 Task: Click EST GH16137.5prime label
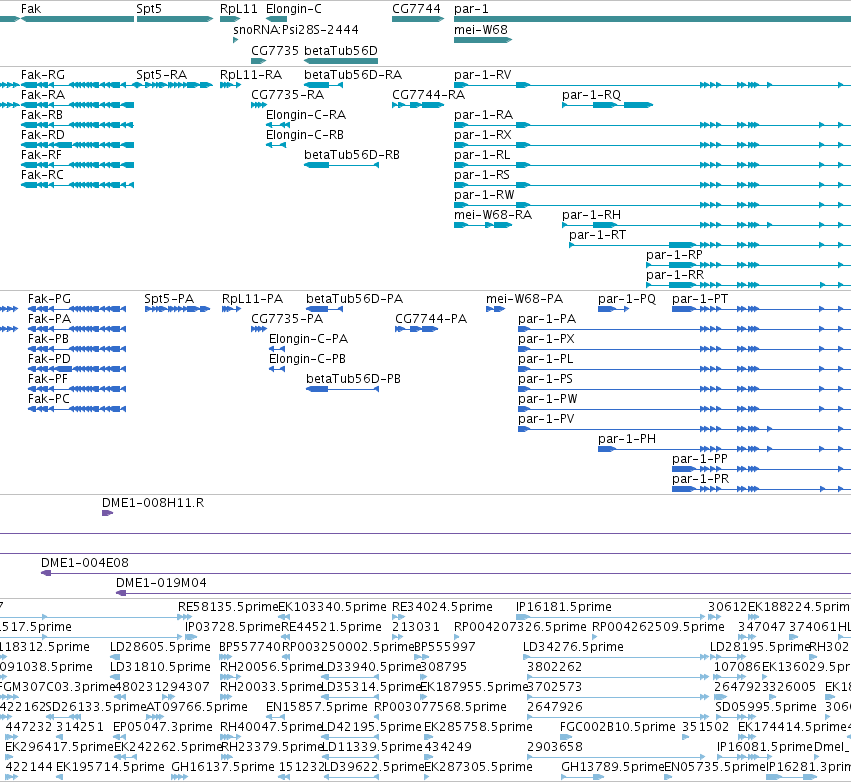click(223, 767)
